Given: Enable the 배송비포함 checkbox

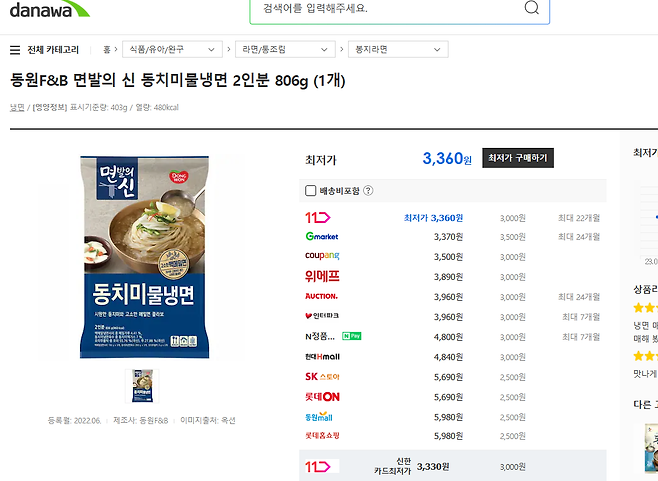Looking at the screenshot, I should (311, 191).
